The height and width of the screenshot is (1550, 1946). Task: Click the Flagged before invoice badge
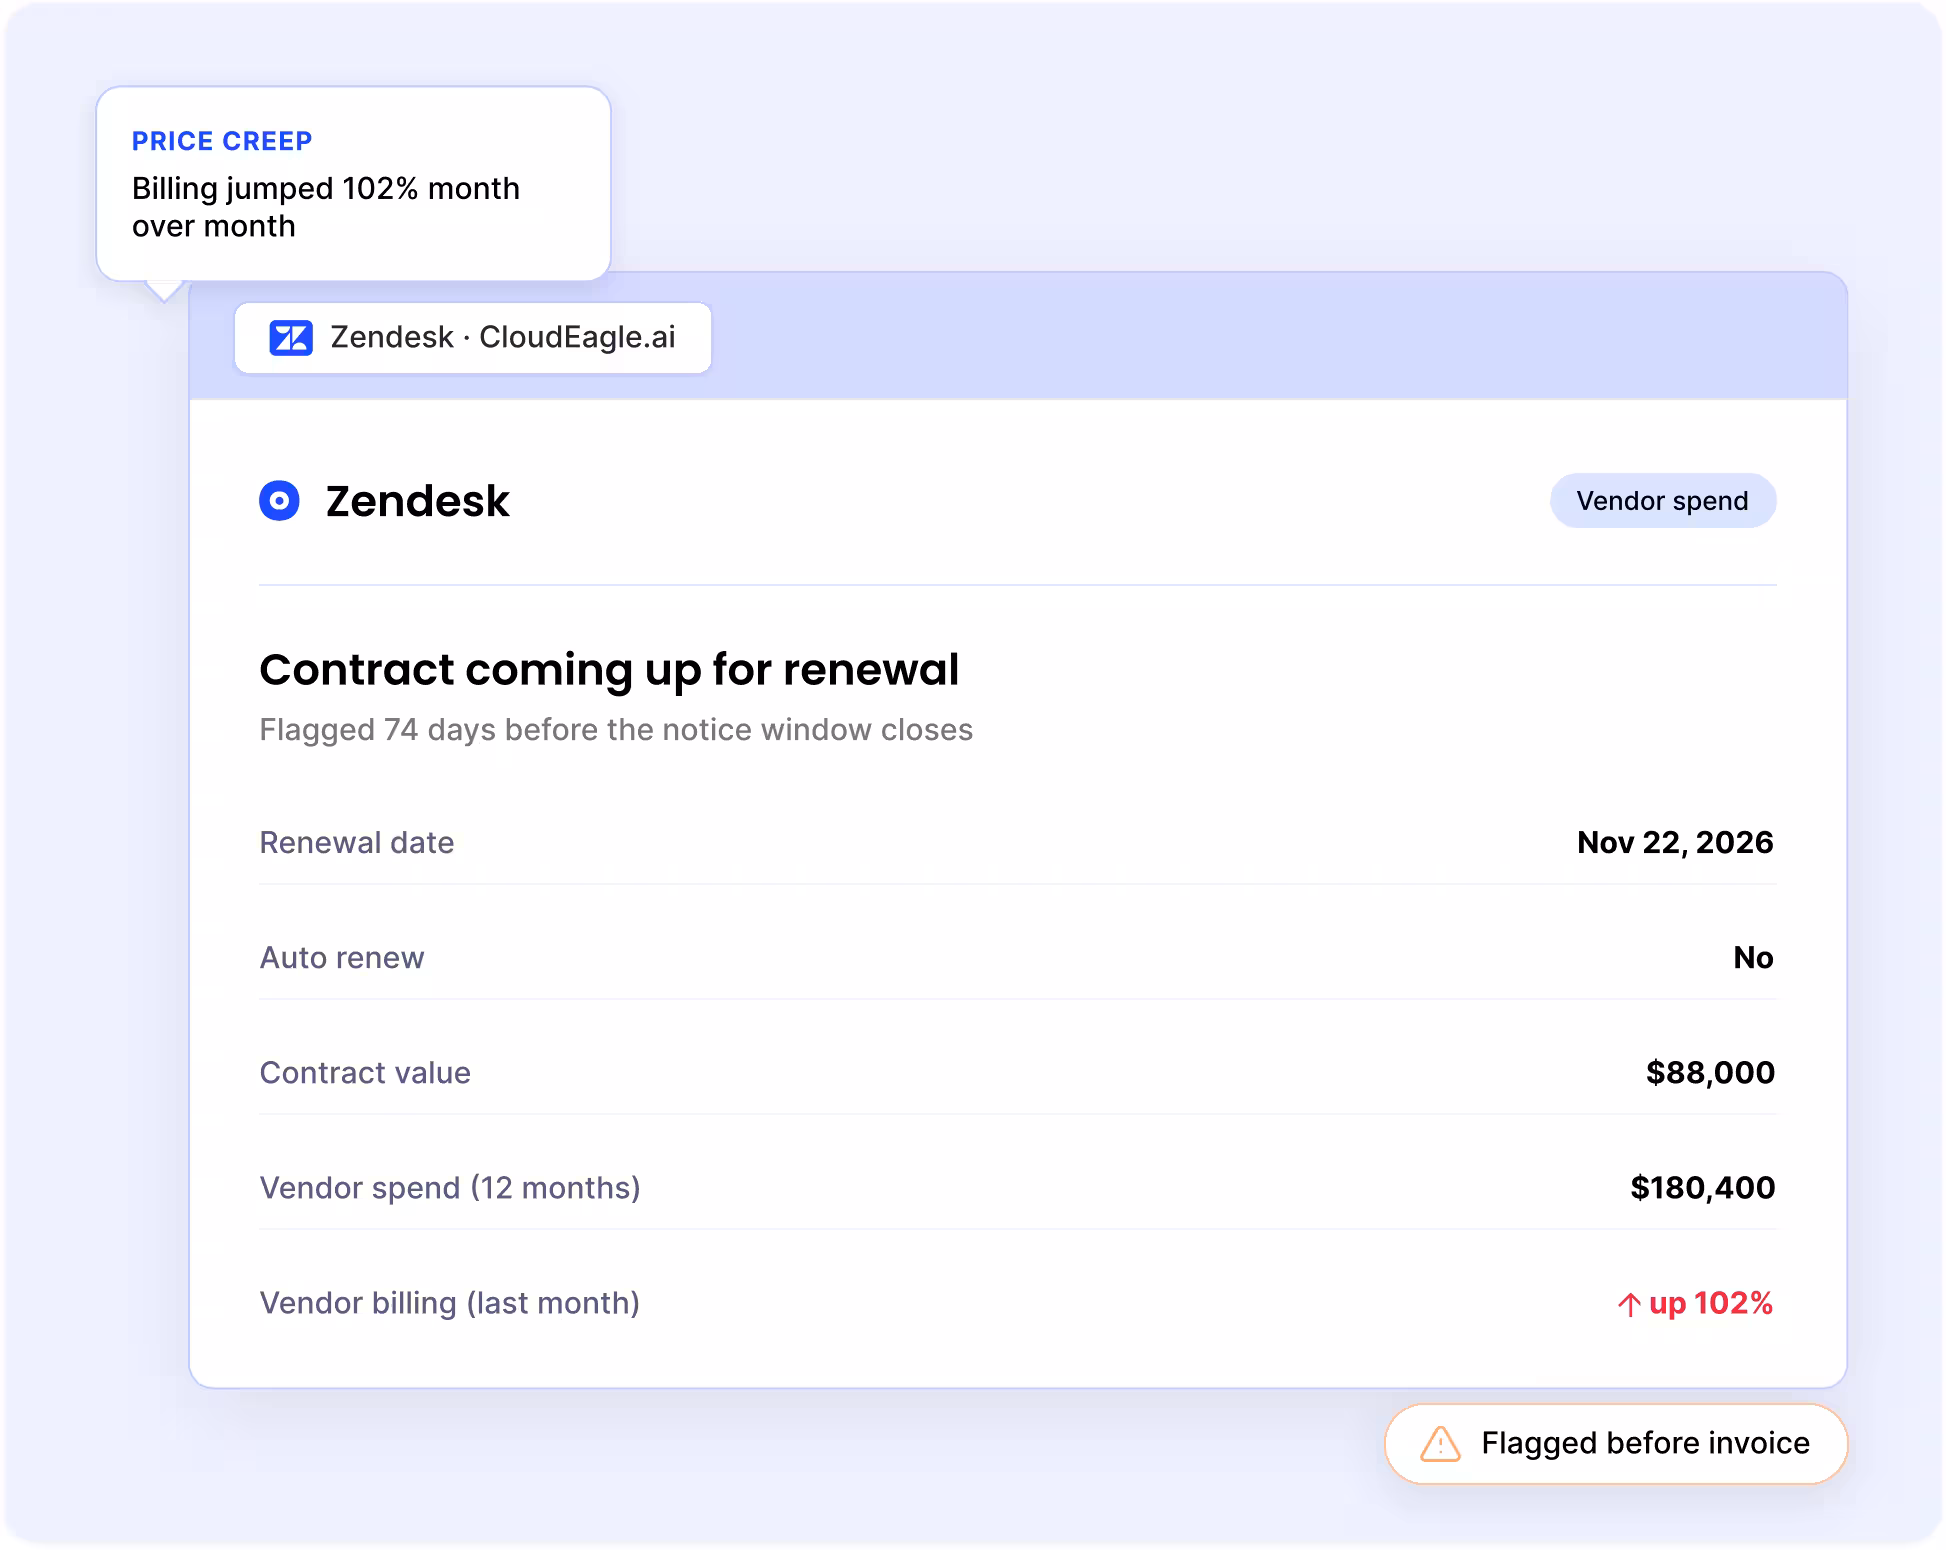(1616, 1443)
